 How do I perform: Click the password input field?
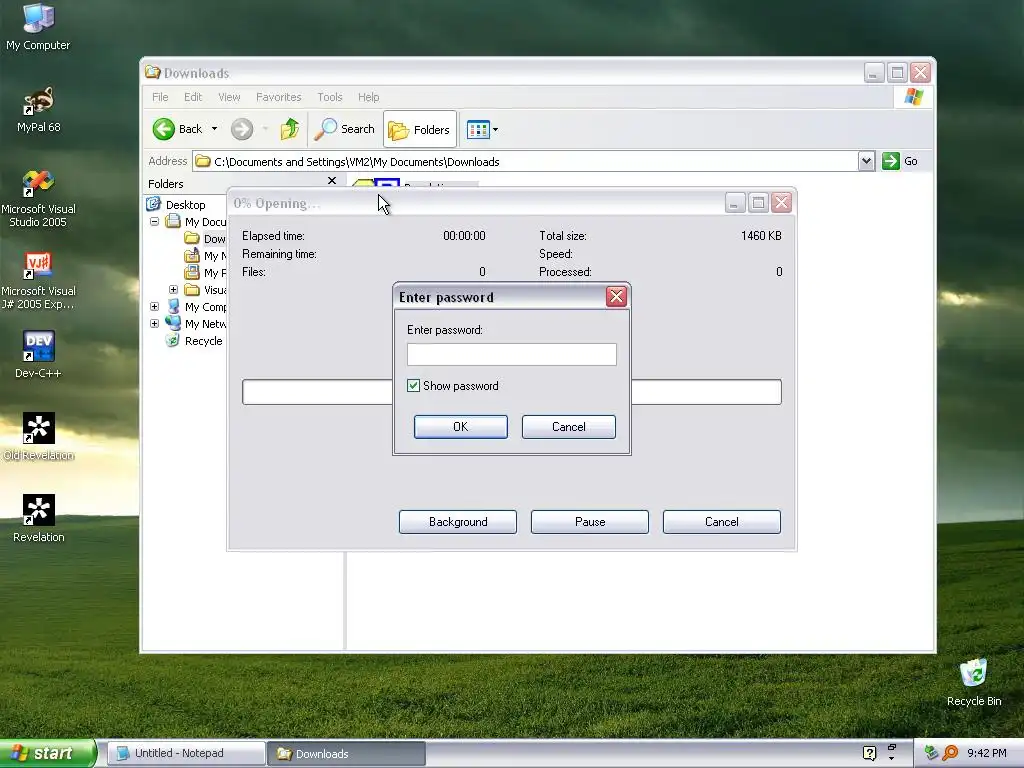[511, 354]
